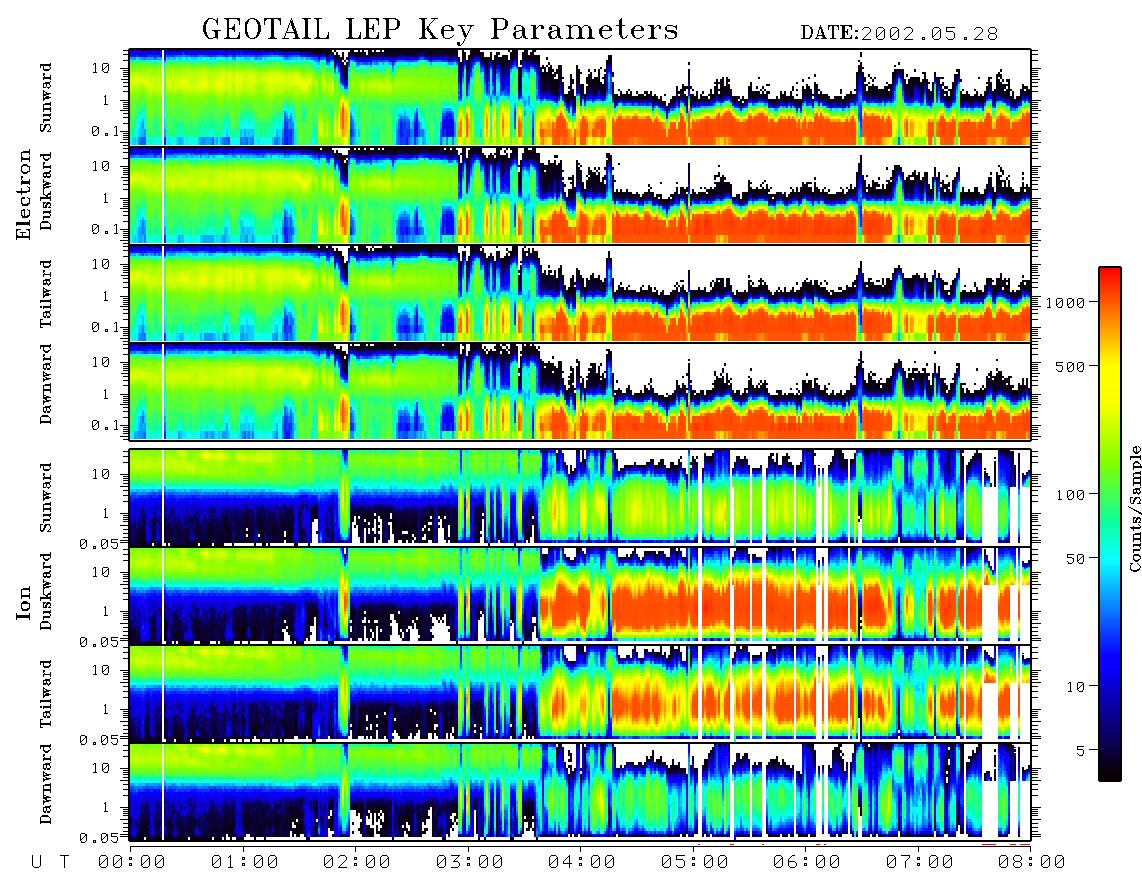Click the "DATE:2002.05.28" label
Image resolution: width=1142 pixels, height=880 pixels.
[x=899, y=34]
